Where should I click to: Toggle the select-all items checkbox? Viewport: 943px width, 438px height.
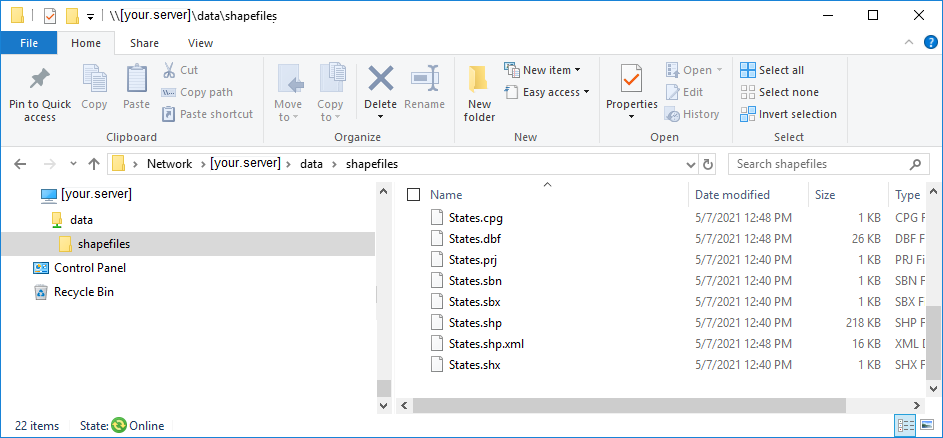click(413, 195)
